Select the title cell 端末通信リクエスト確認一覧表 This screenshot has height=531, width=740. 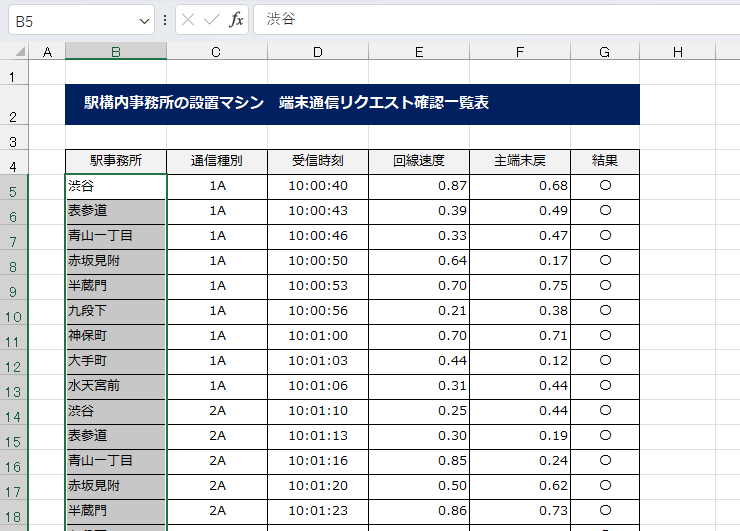(350, 103)
